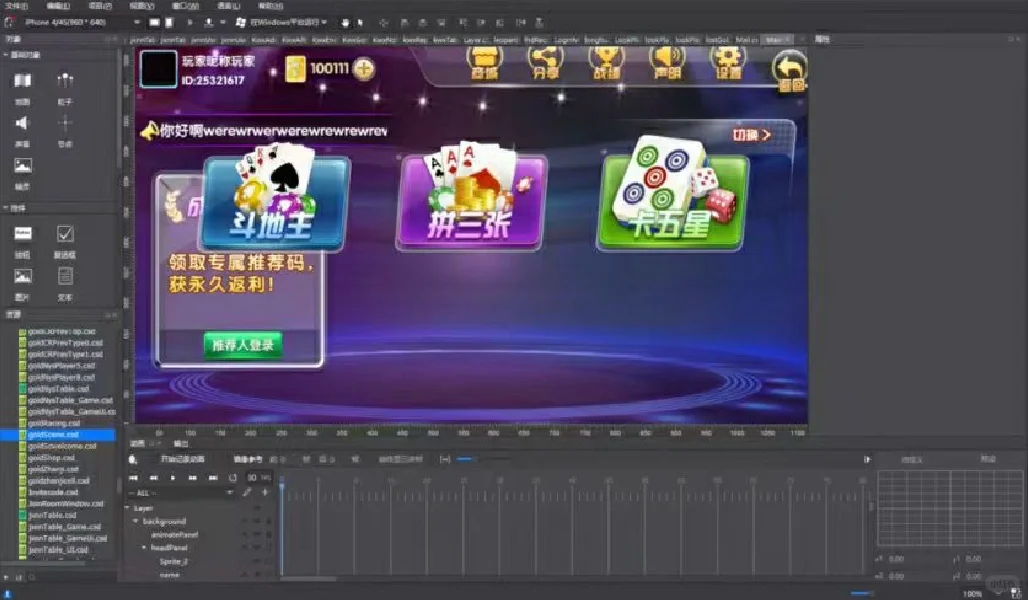Select joinRoomWindow.csd in the resource list
This screenshot has height=600, width=1028.
pyautogui.click(x=66, y=504)
